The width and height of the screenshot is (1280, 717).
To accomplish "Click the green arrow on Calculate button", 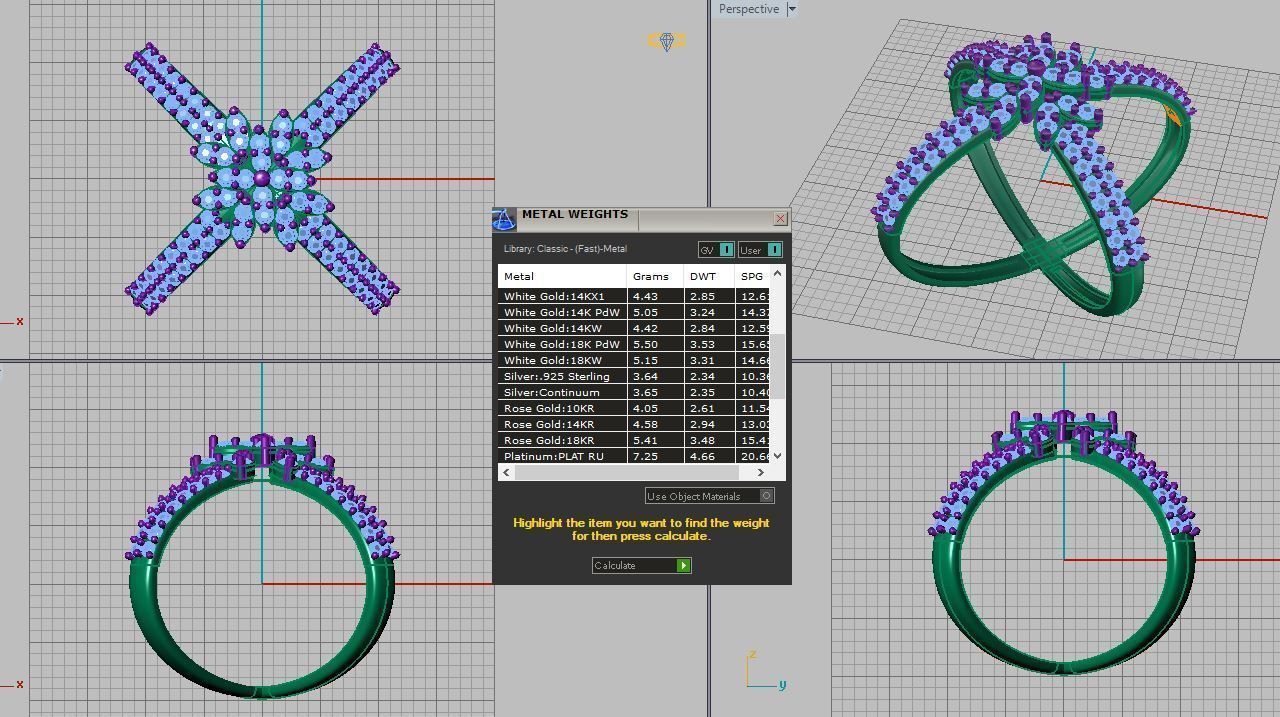I will pos(683,565).
